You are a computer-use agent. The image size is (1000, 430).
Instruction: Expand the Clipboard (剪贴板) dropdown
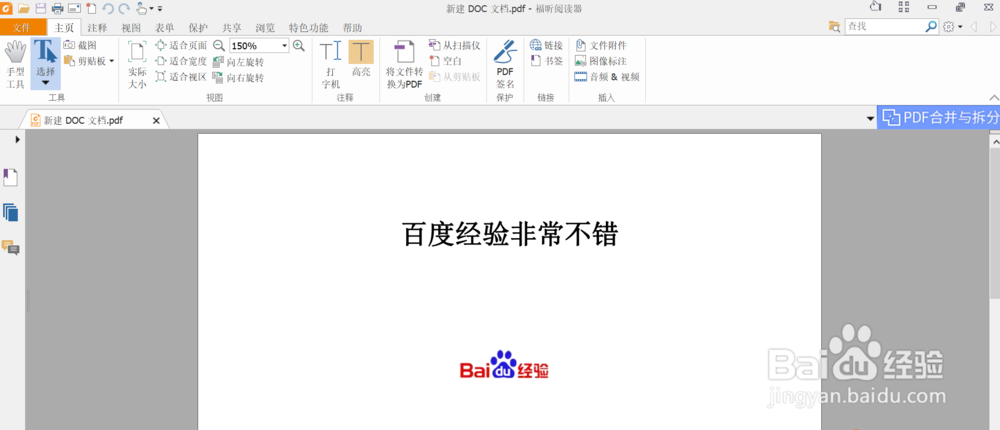click(112, 61)
